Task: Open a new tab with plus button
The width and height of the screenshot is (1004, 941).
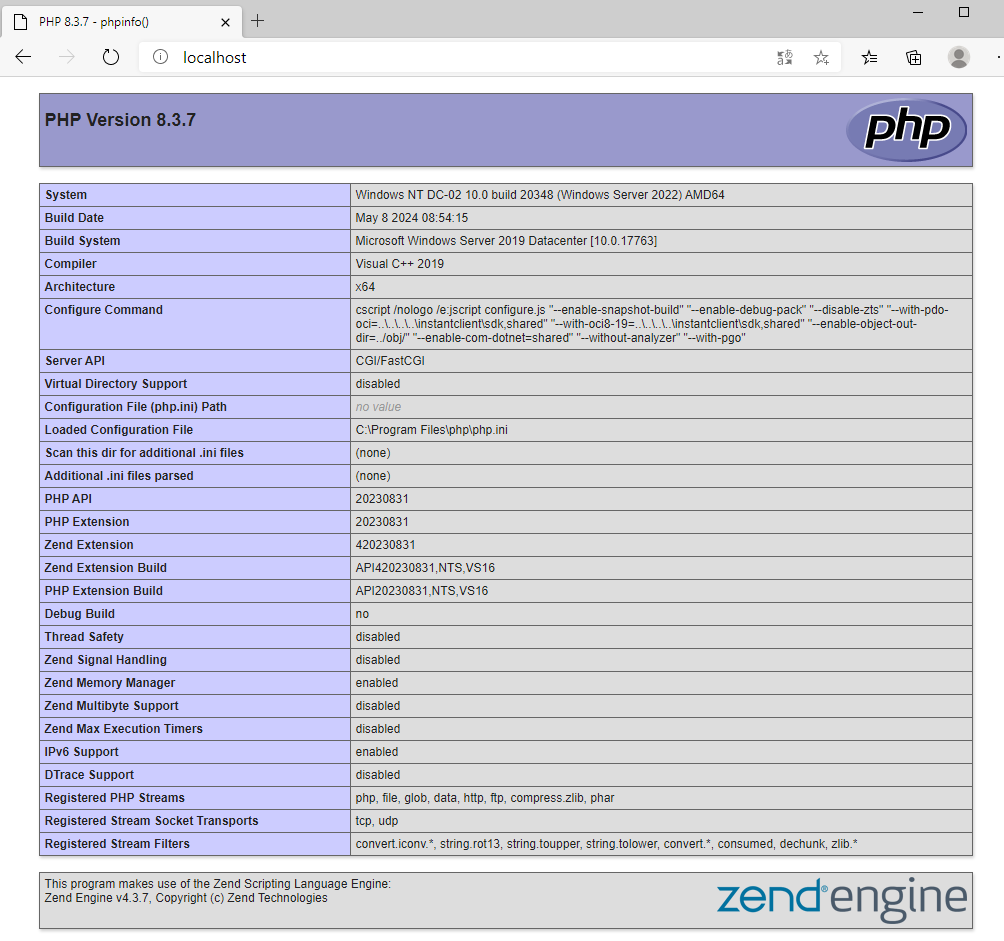Action: click(x=257, y=21)
